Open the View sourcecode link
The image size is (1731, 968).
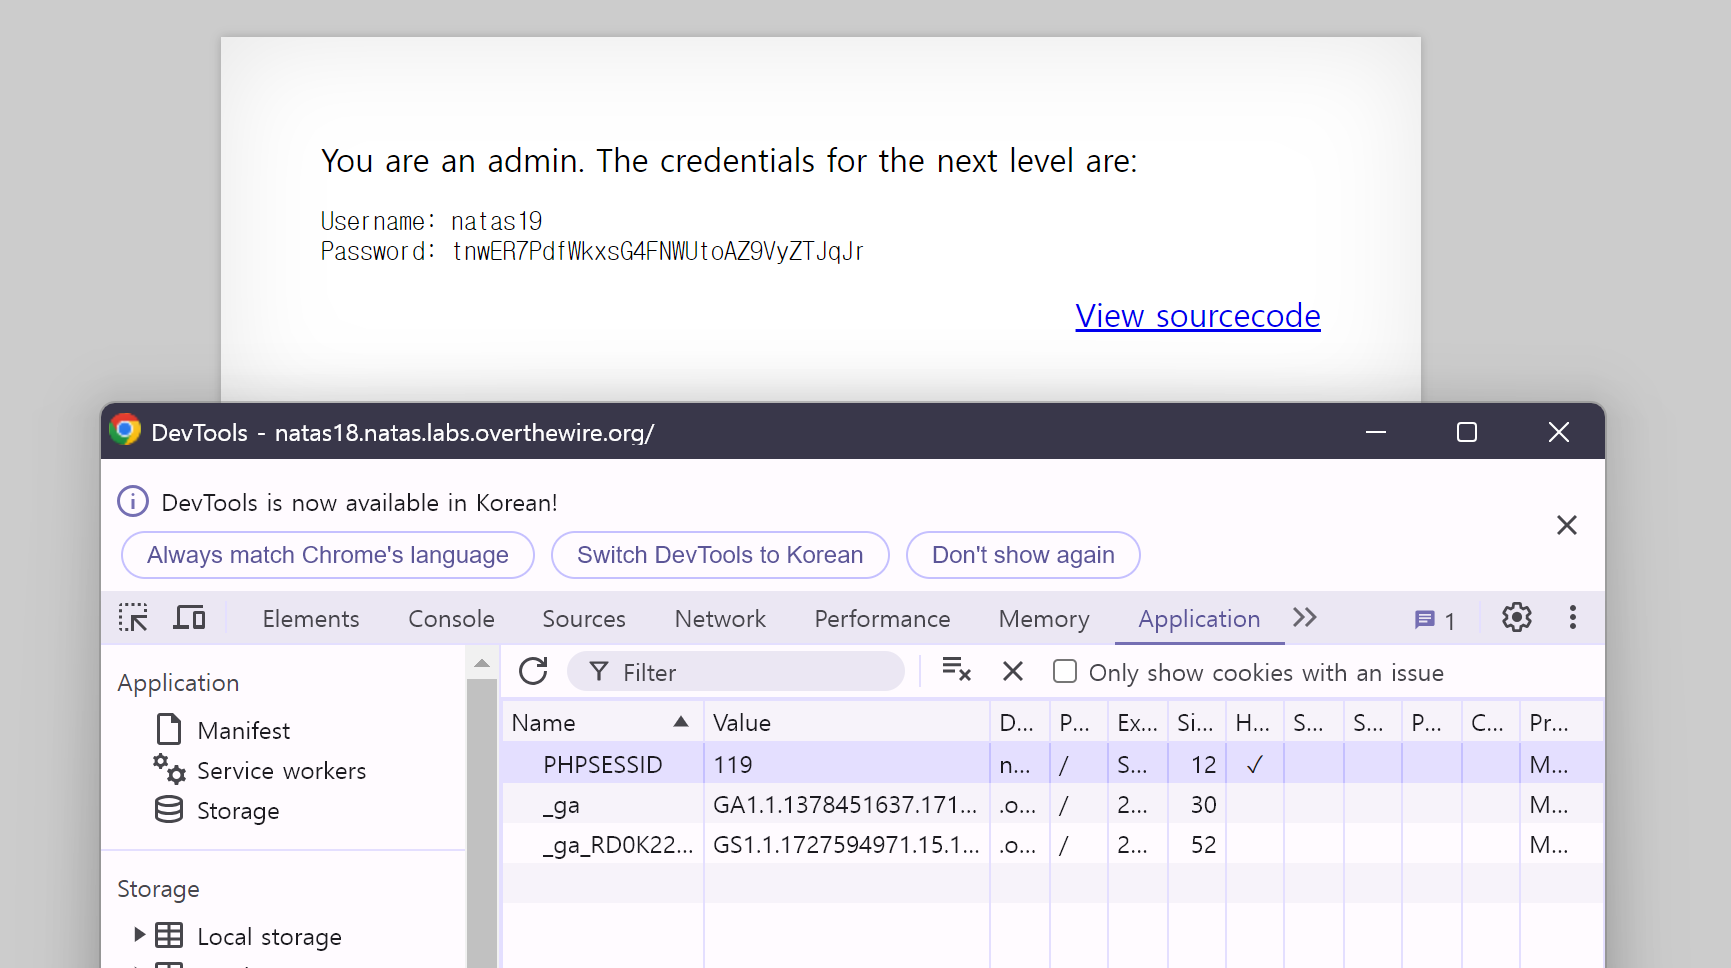pyautogui.click(x=1198, y=316)
